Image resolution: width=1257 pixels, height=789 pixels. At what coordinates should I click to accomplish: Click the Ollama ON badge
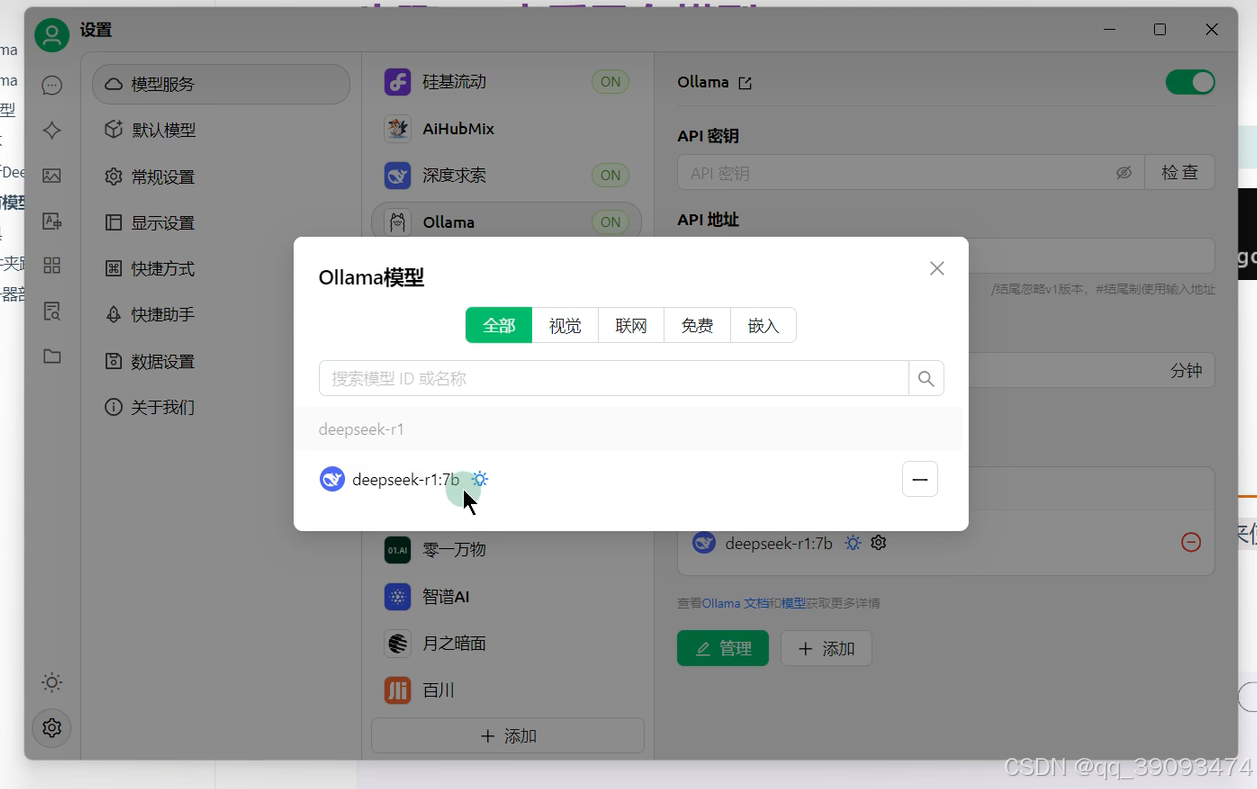tap(611, 222)
